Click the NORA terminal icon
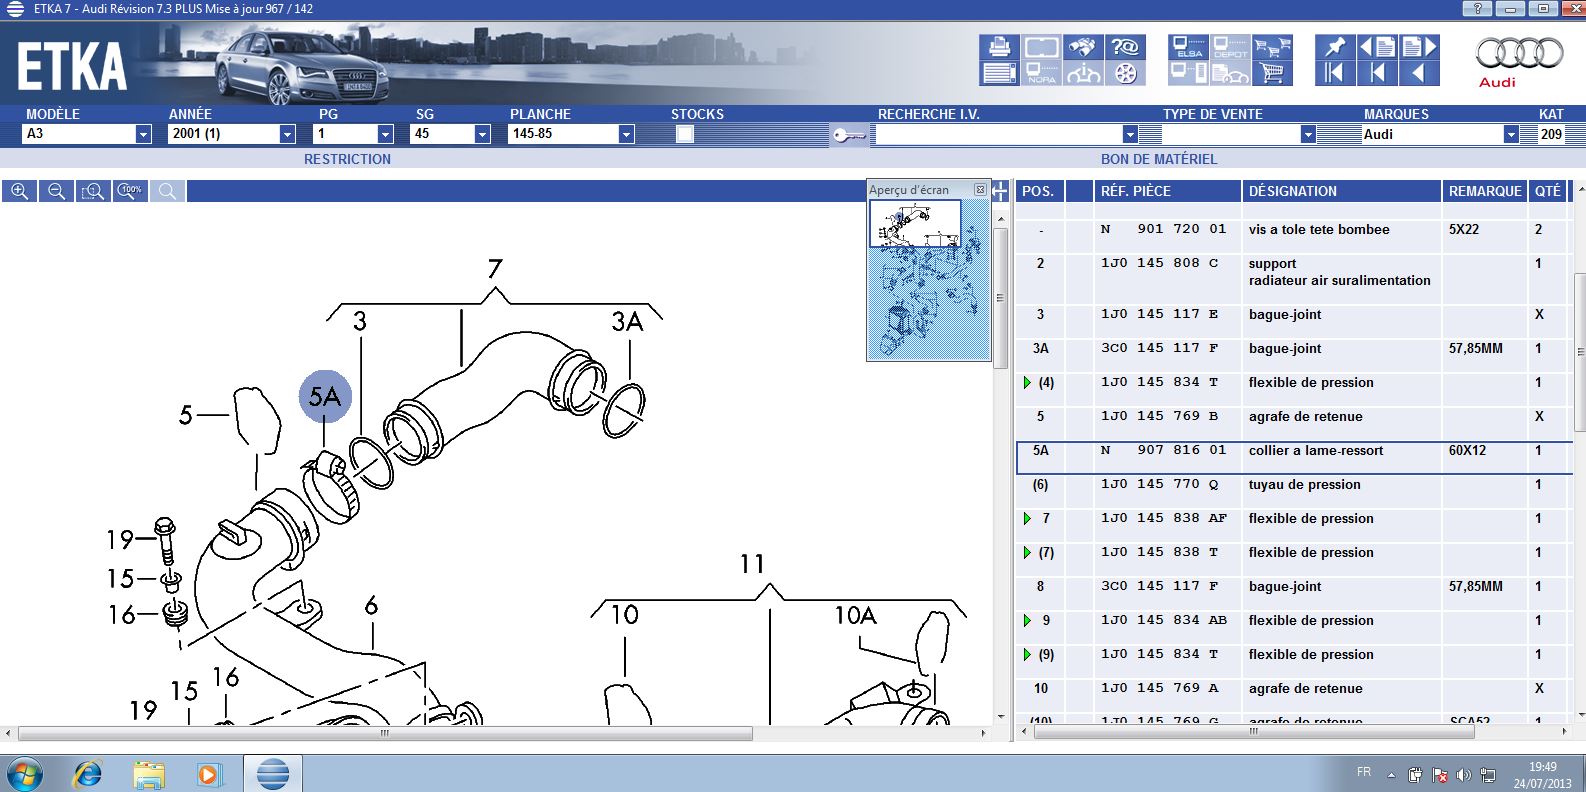Viewport: 1586px width, 792px height. tap(1041, 73)
